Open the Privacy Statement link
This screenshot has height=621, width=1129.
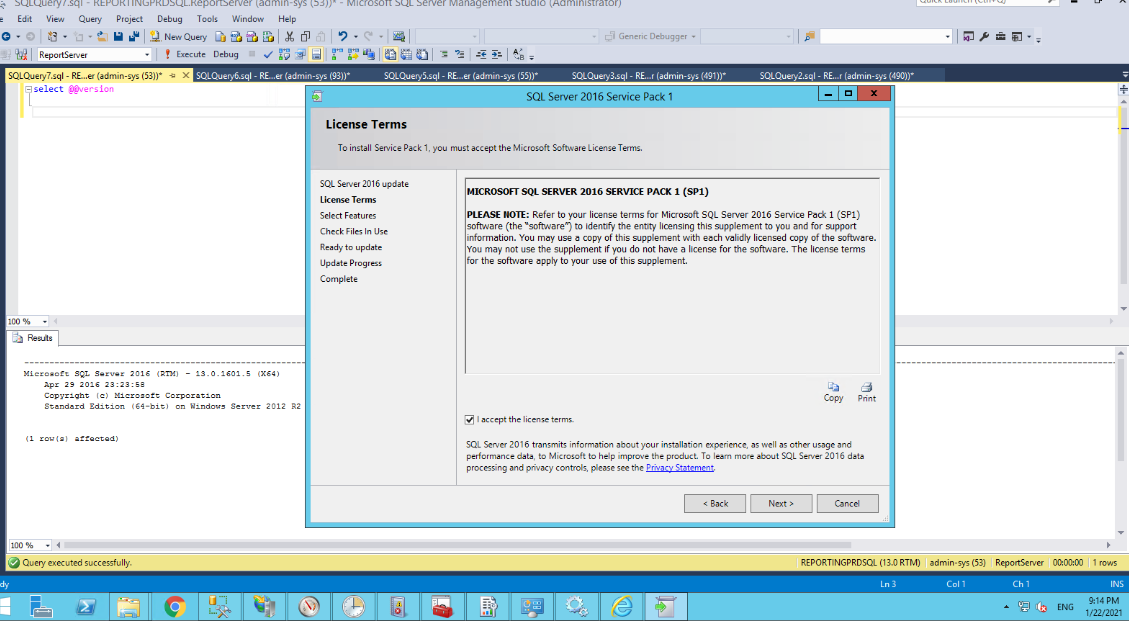coord(680,468)
